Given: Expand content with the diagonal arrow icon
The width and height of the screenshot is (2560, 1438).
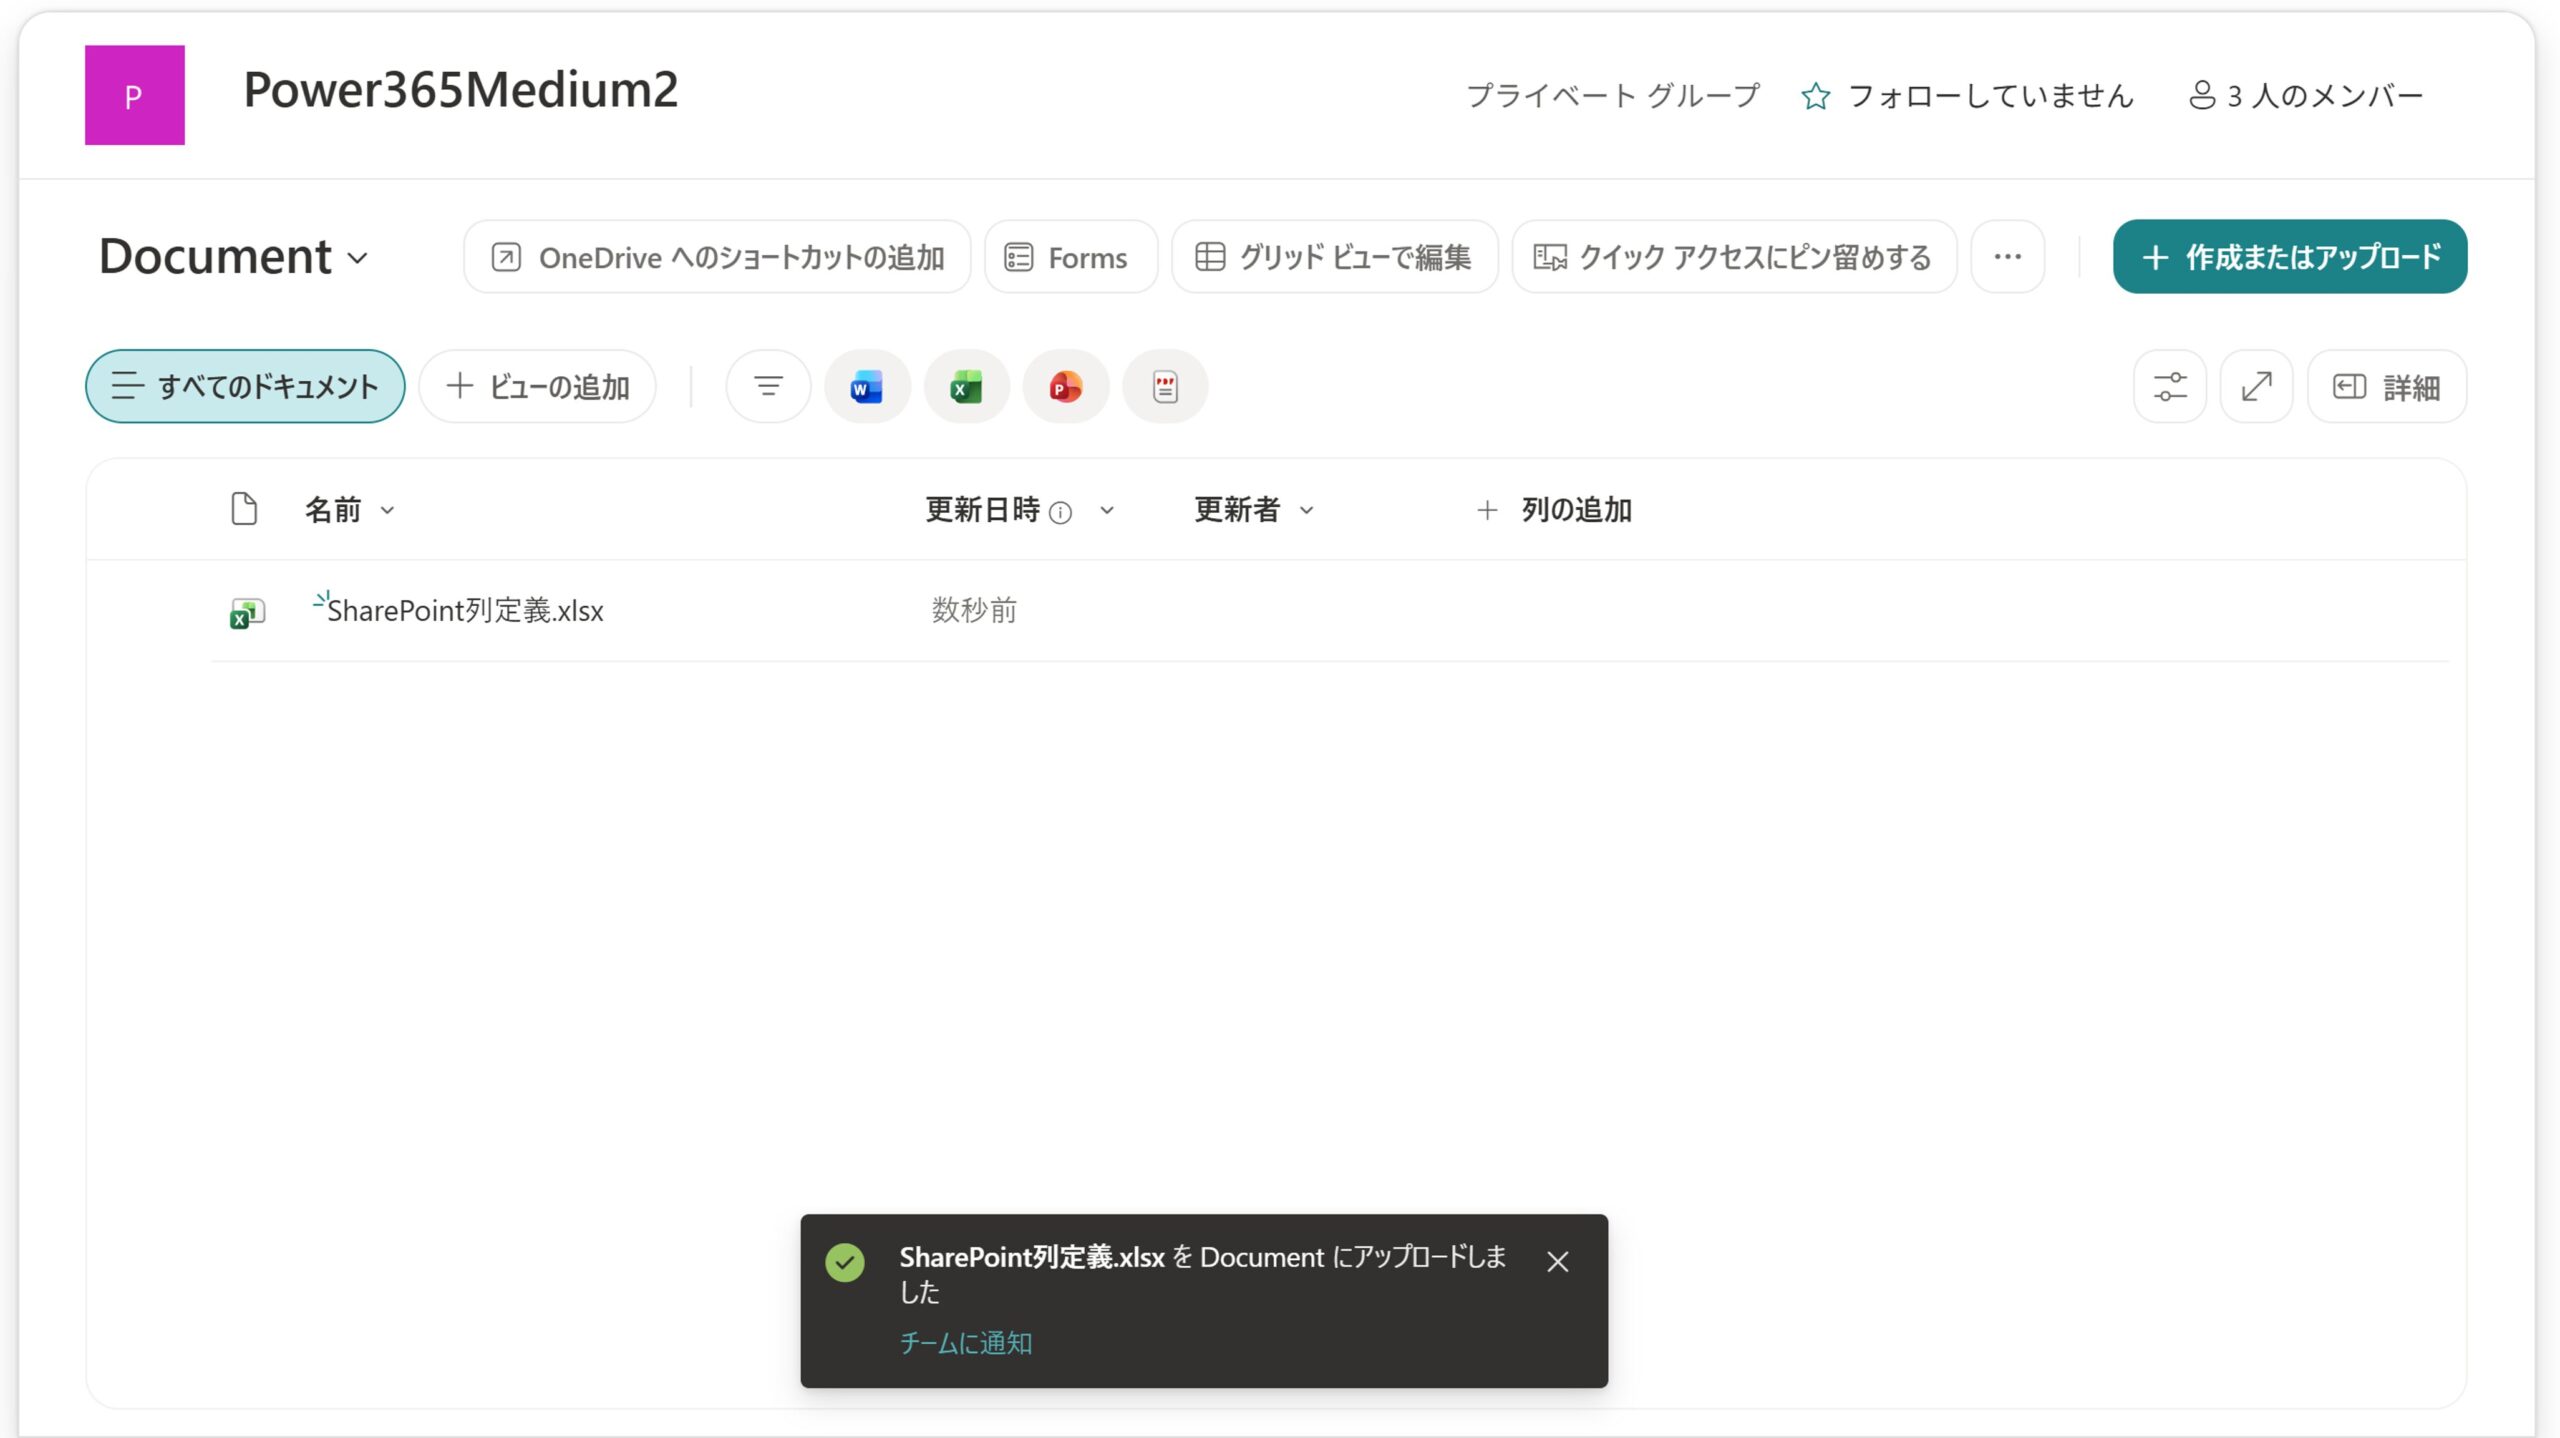Looking at the screenshot, I should [2257, 386].
